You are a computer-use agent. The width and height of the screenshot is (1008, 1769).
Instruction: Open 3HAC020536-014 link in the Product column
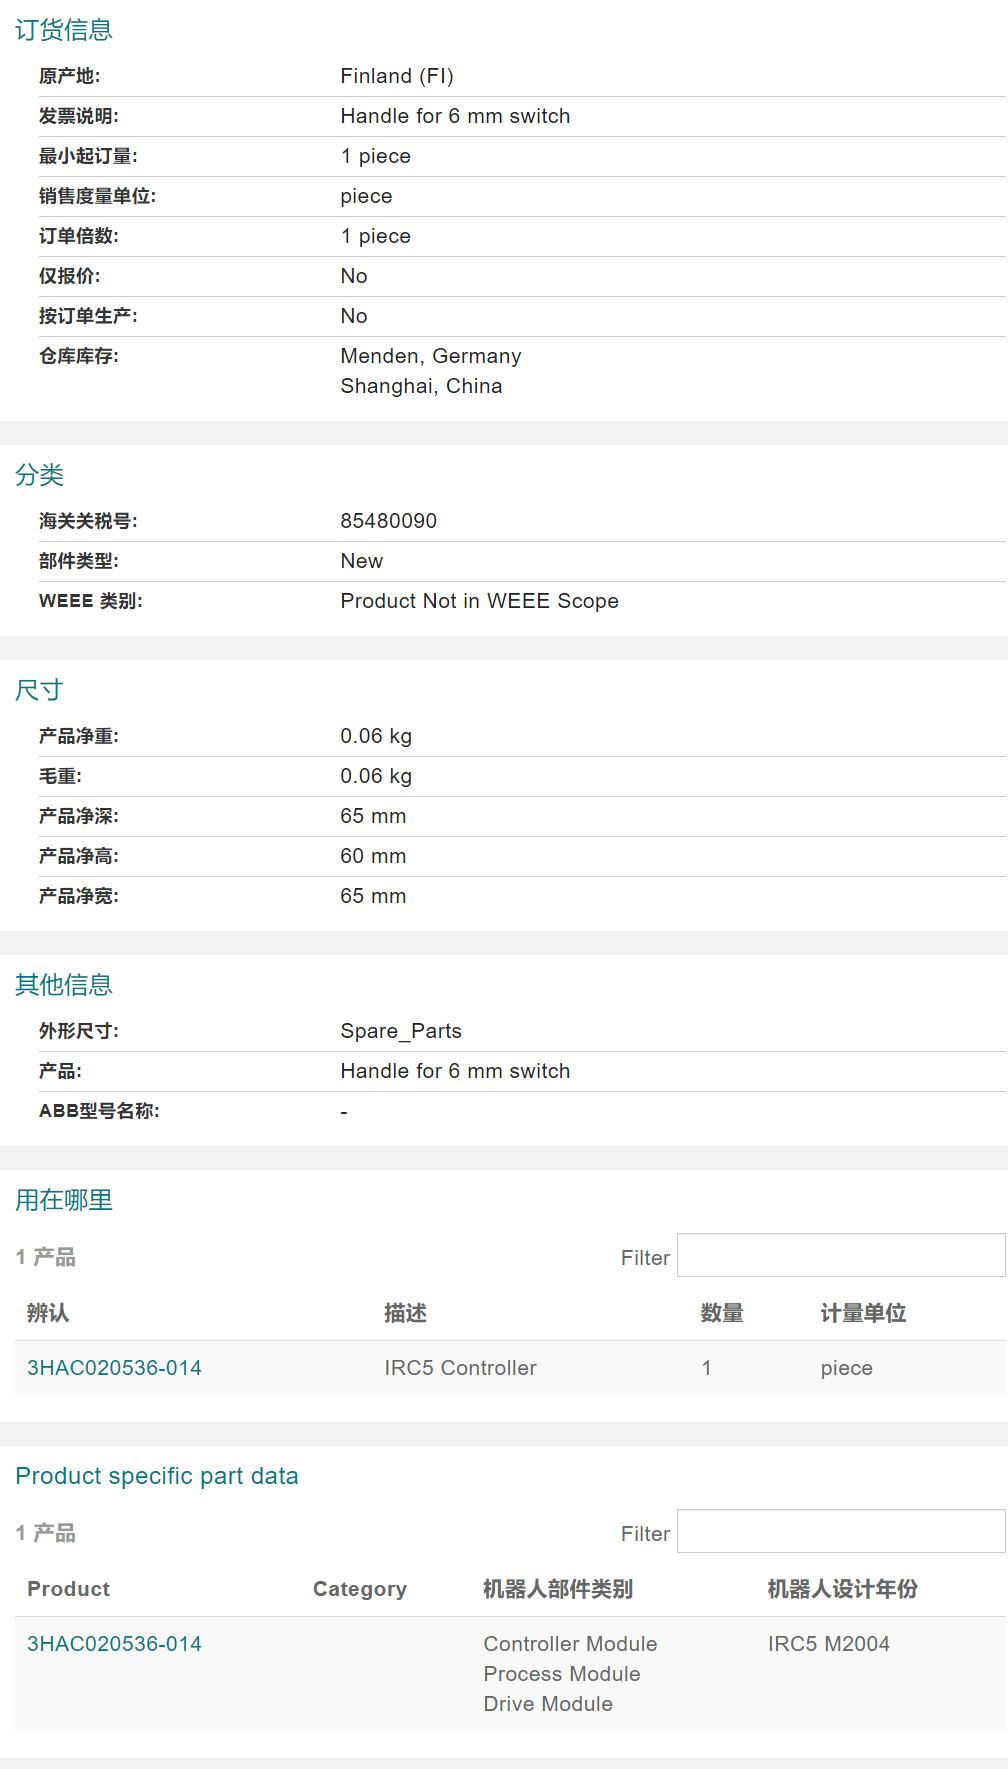(x=114, y=1644)
